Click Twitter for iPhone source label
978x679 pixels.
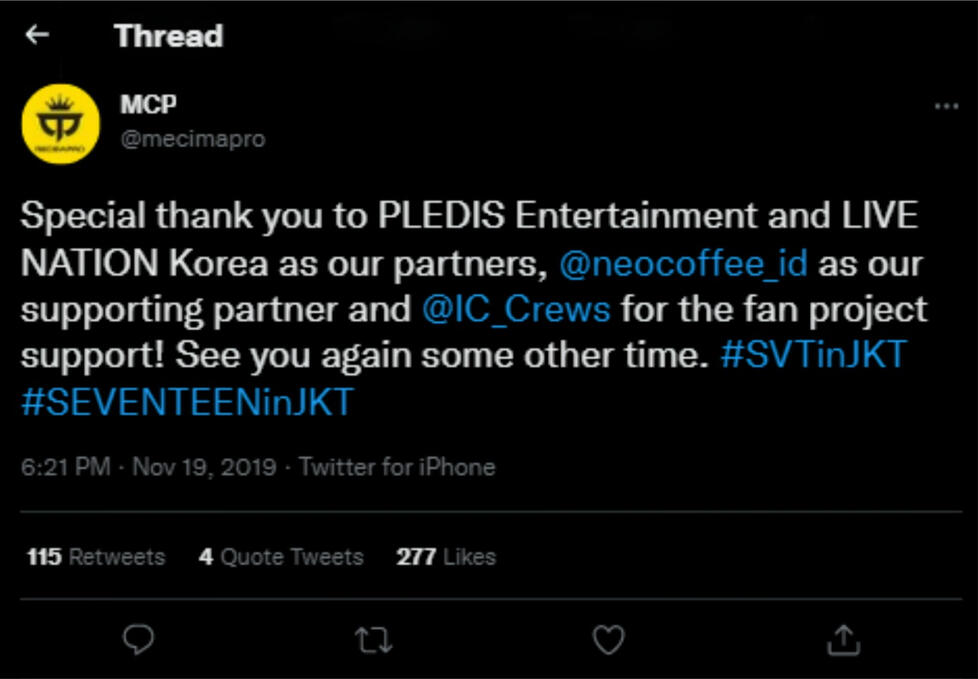pyautogui.click(x=397, y=467)
